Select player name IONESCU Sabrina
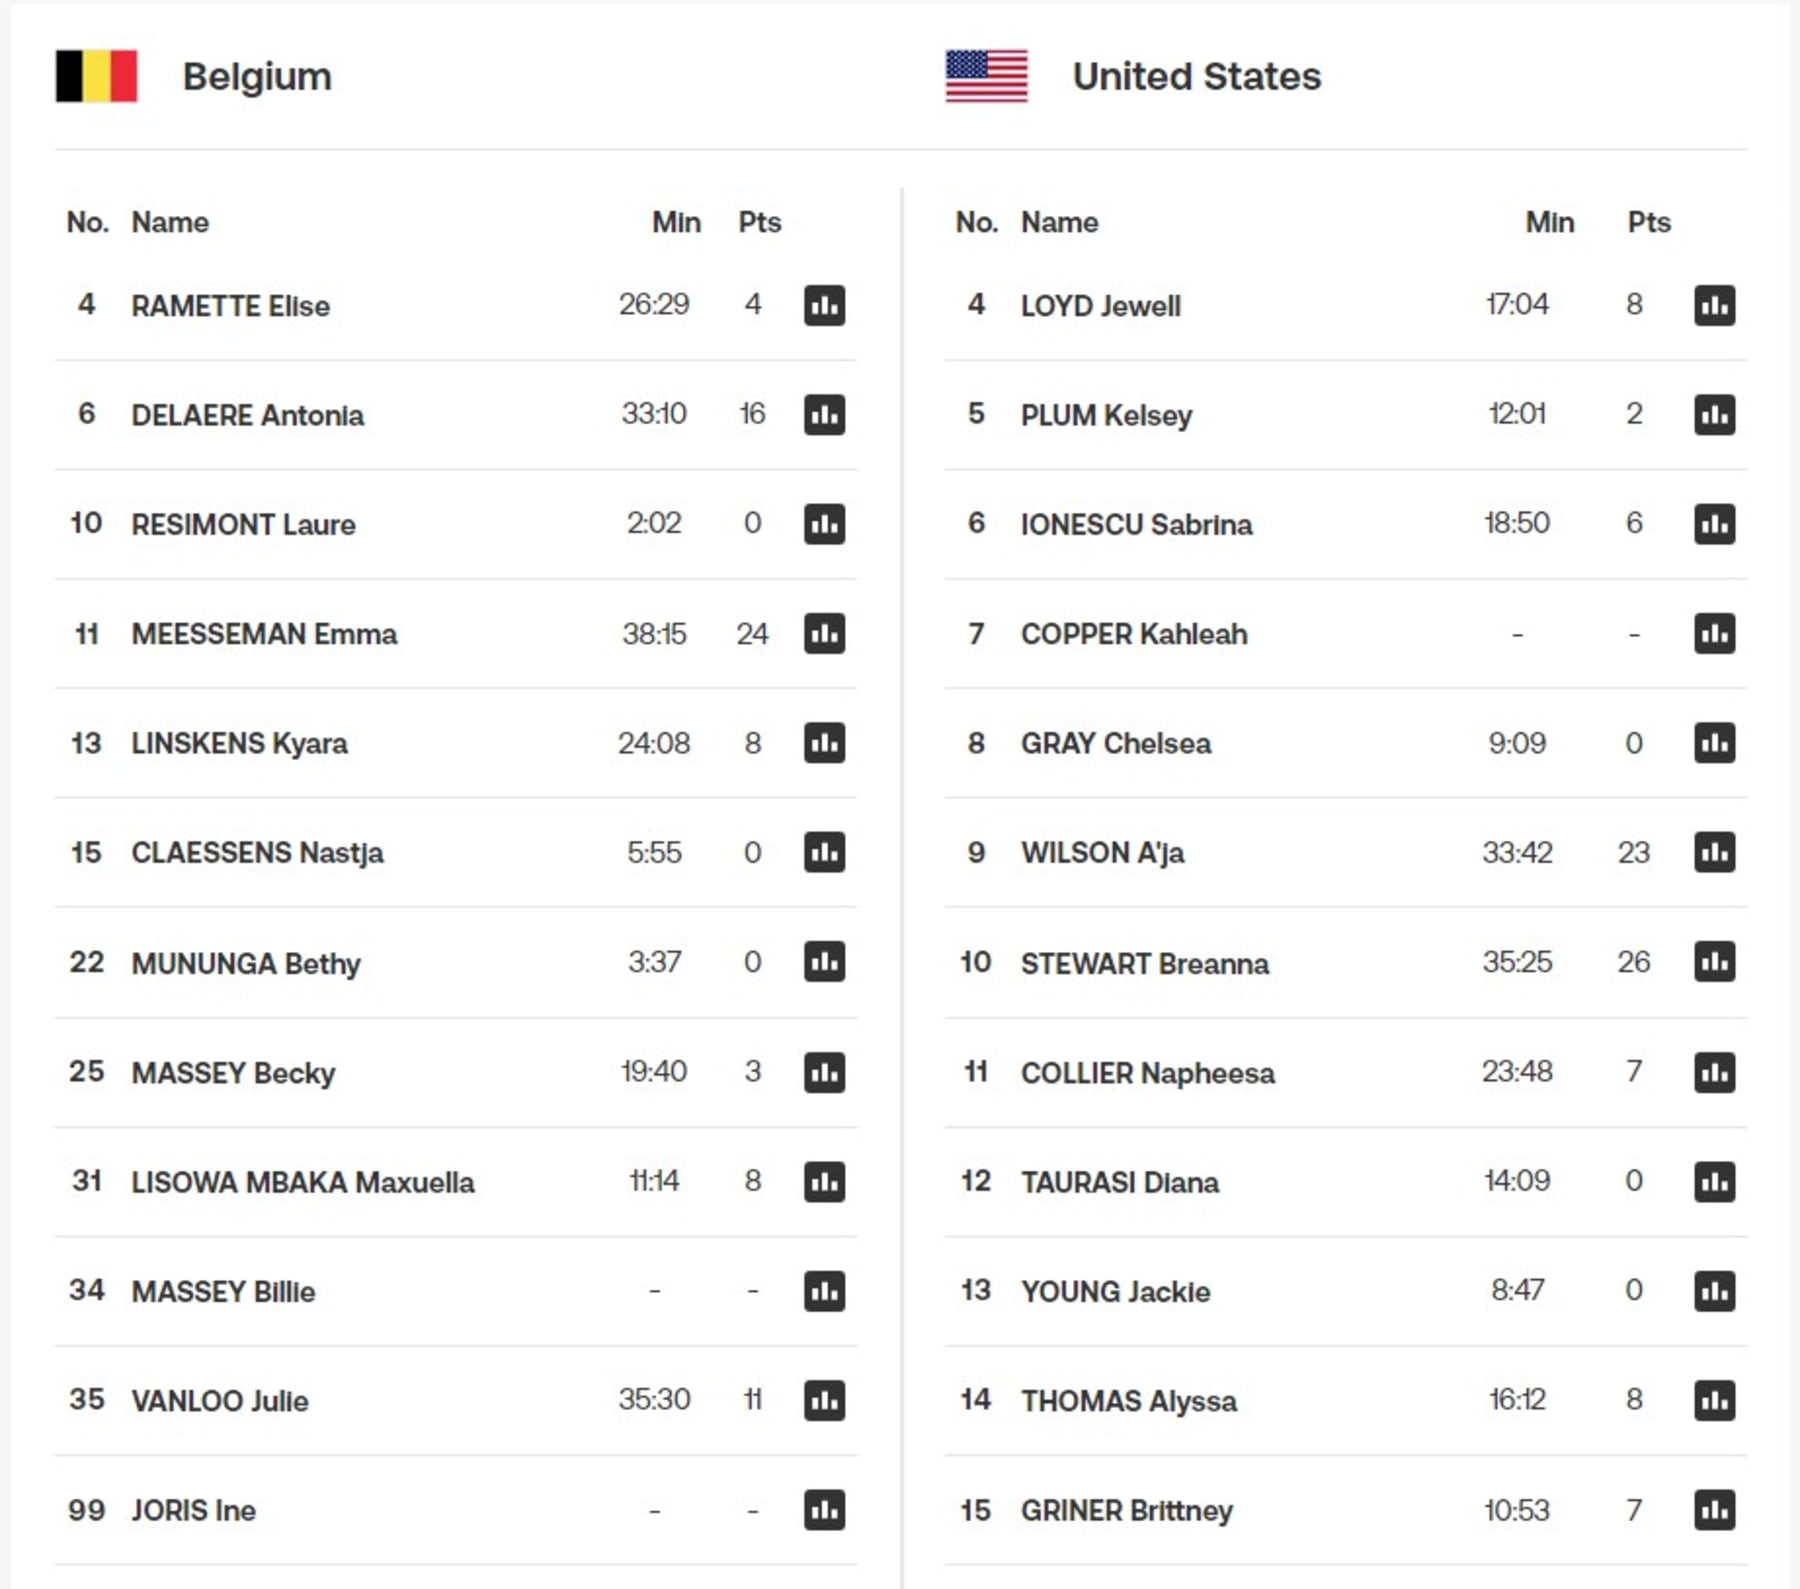Image resolution: width=1800 pixels, height=1589 pixels. tap(1136, 524)
